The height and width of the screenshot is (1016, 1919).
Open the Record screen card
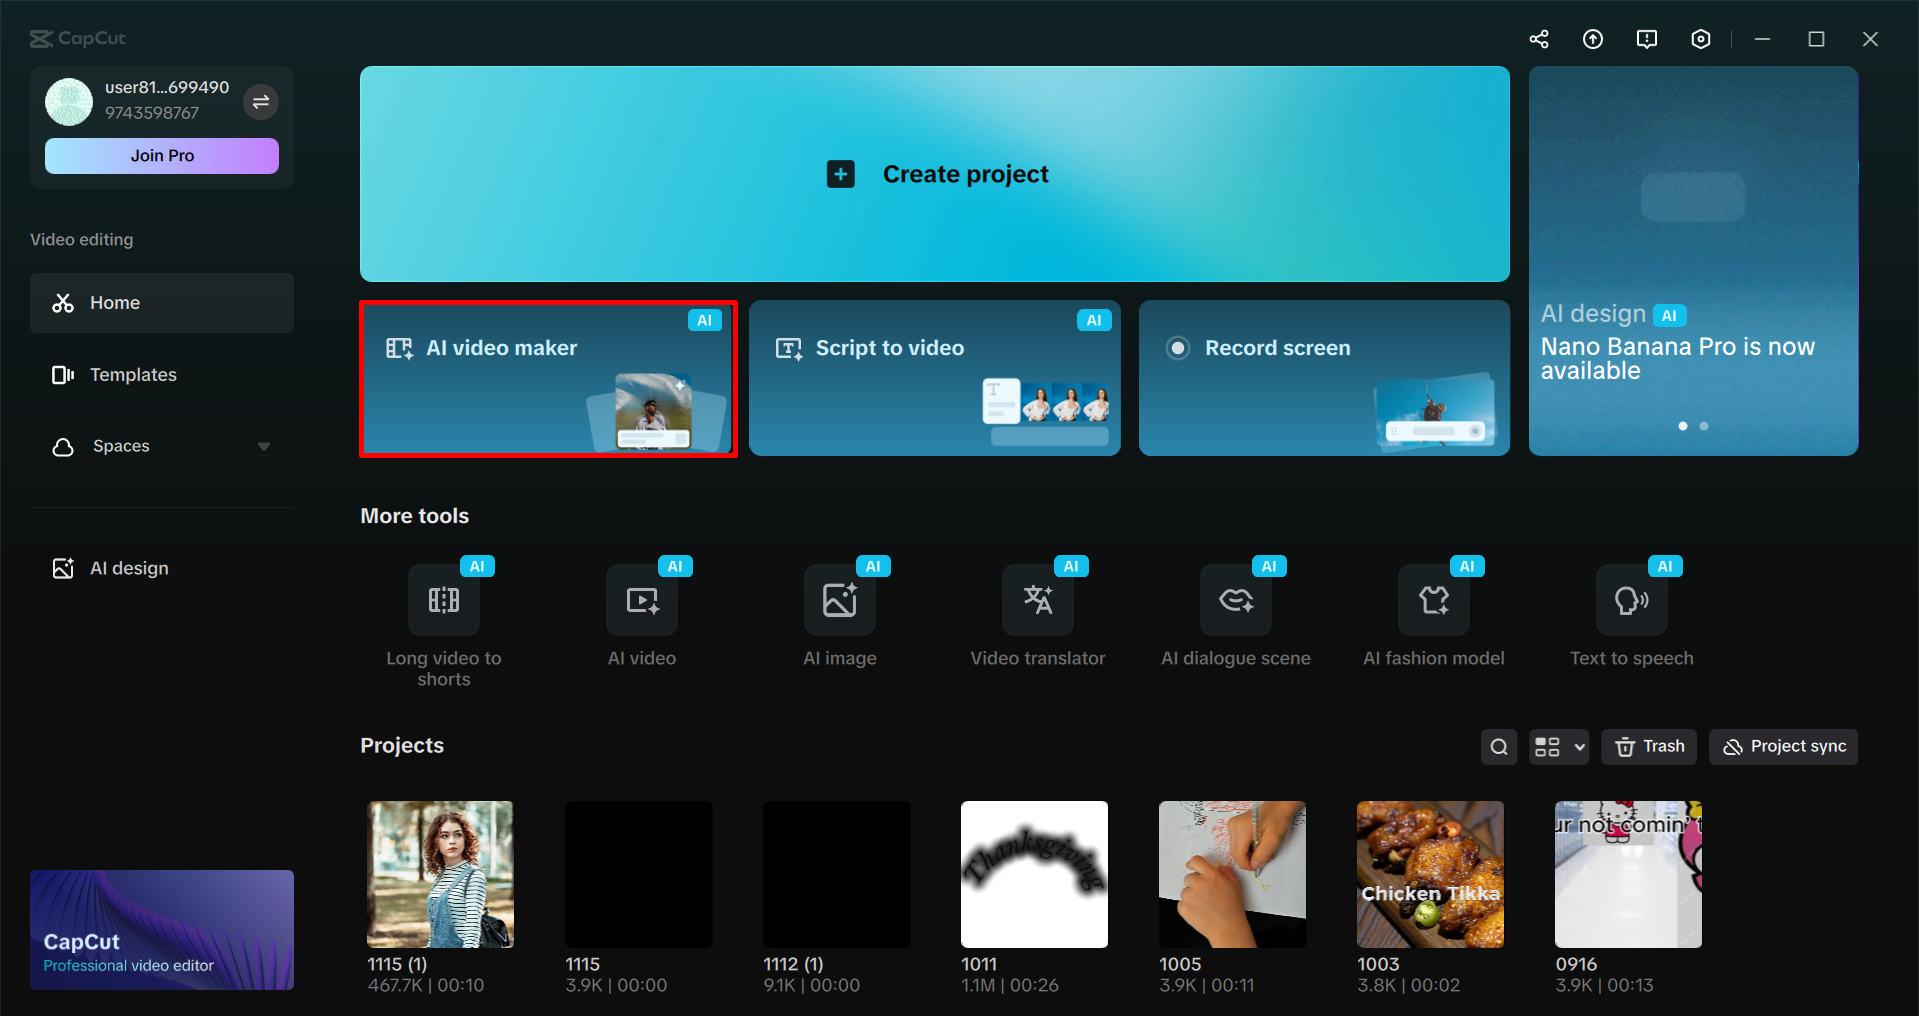pos(1324,378)
